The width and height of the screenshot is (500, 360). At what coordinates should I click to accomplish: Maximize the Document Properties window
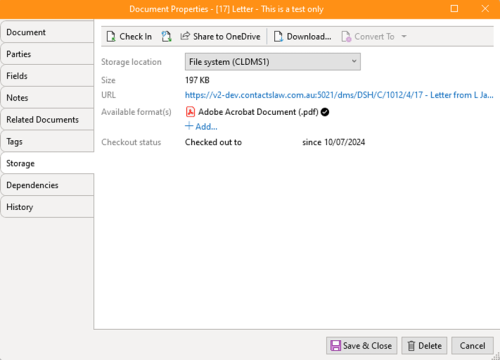(454, 9)
